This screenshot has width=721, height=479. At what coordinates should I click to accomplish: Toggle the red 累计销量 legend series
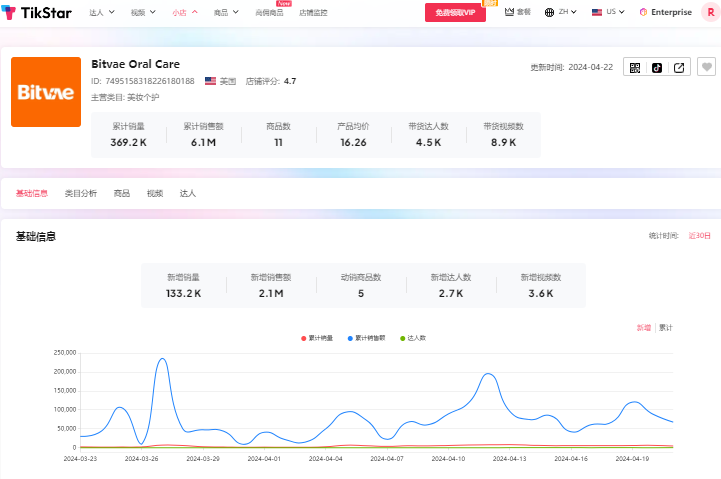317,338
